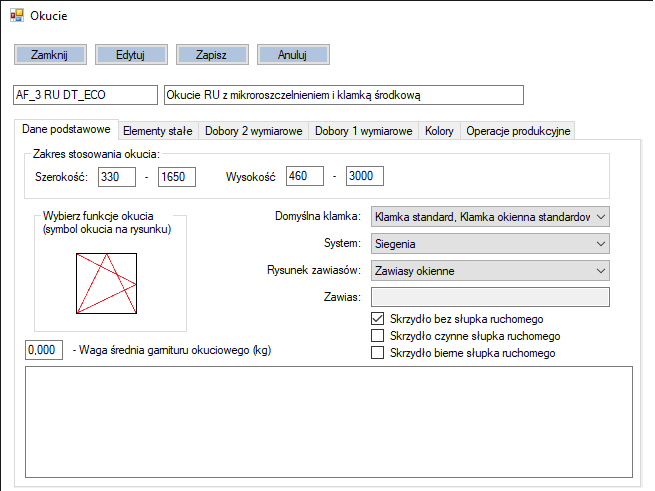Expand the System dropdown showing Siegenia

pos(490,244)
